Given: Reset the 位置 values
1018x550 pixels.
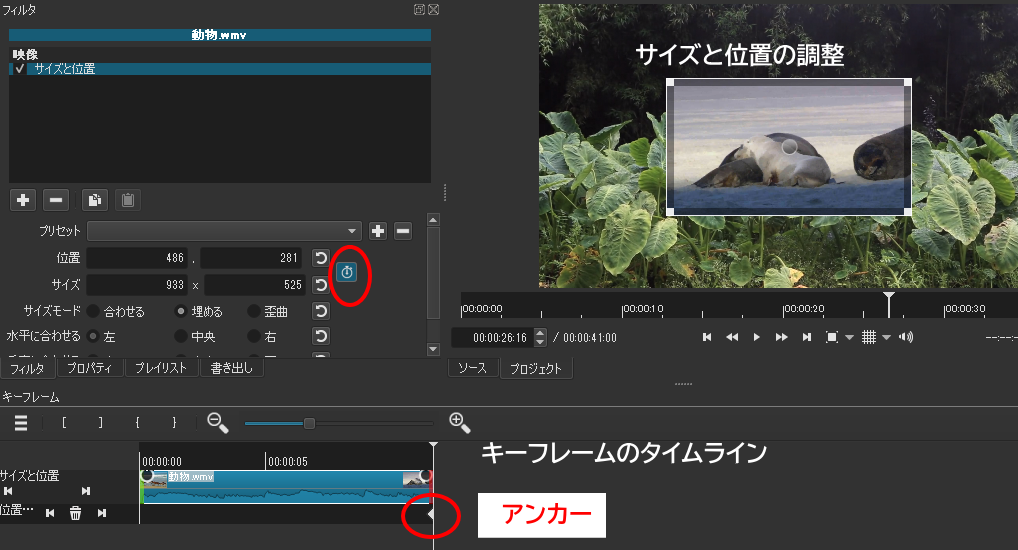Looking at the screenshot, I should (x=320, y=258).
